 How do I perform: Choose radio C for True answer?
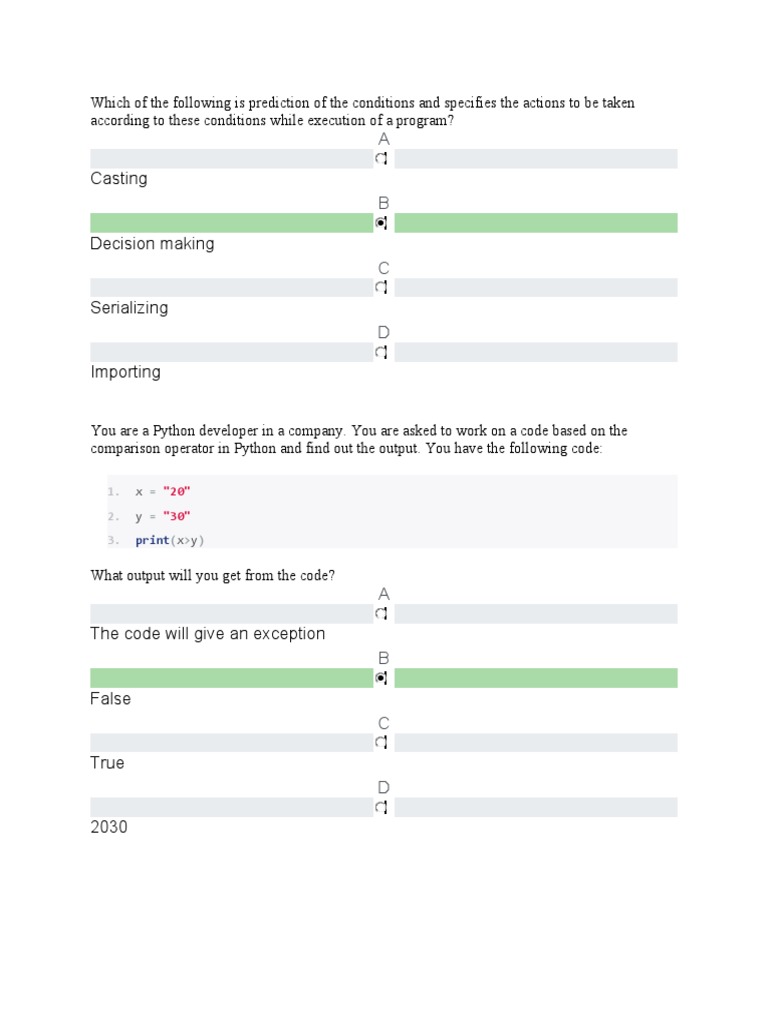(x=381, y=742)
